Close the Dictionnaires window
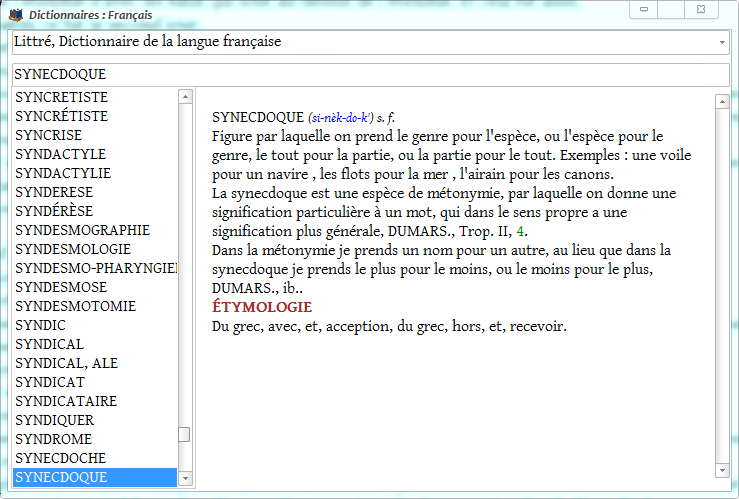Screen dimensions: 739x499 (701, 9)
